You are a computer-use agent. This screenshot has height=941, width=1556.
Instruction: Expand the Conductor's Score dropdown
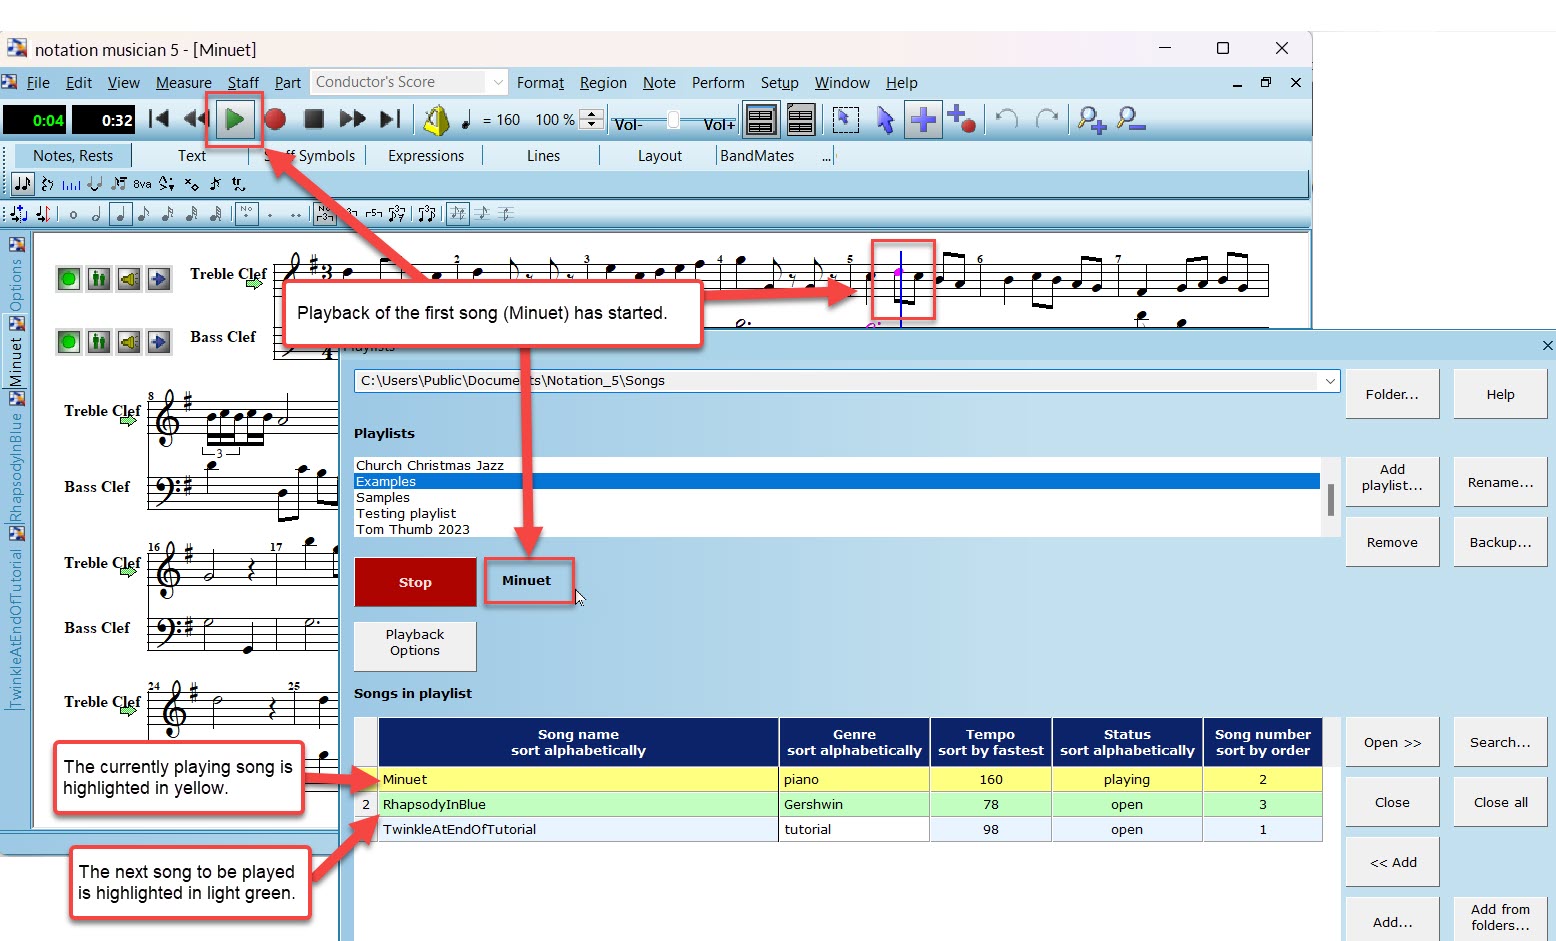click(x=497, y=82)
